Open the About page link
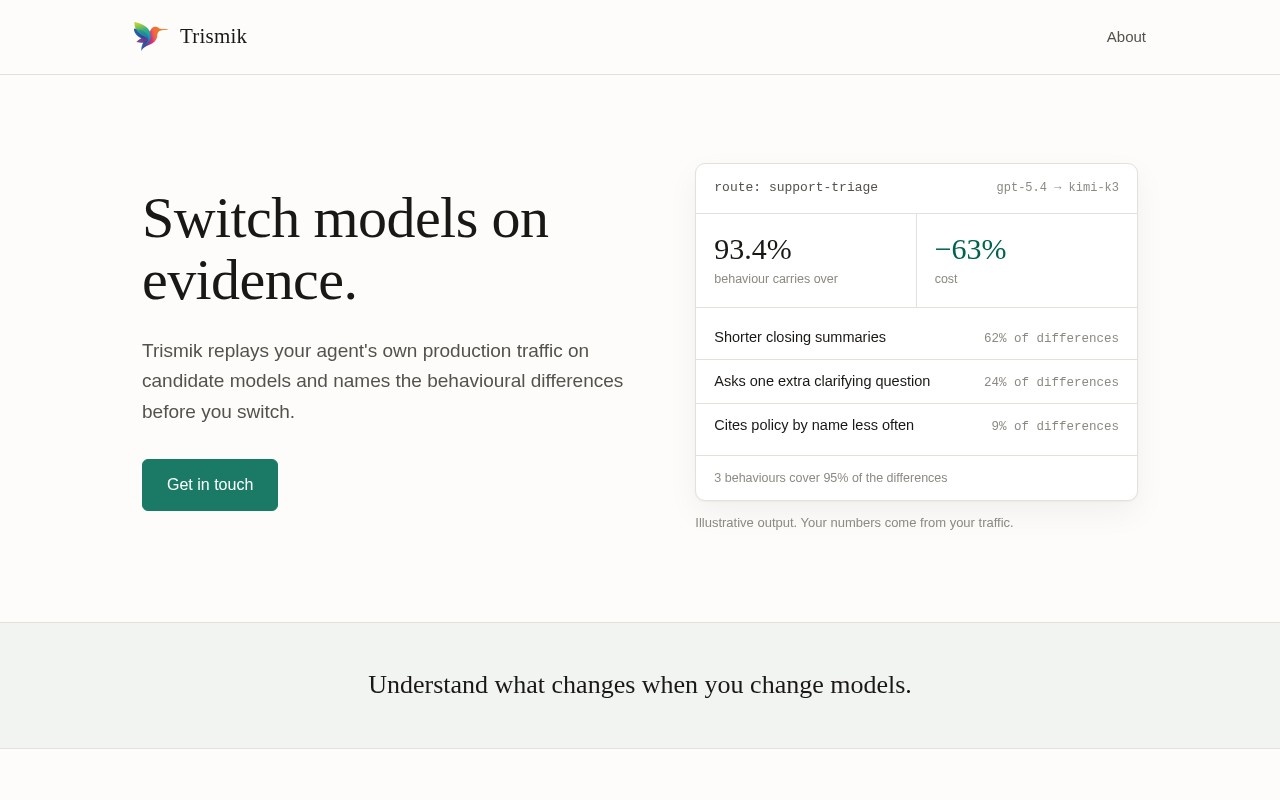Screen dimensions: 1280x800 click(x=1126, y=37)
